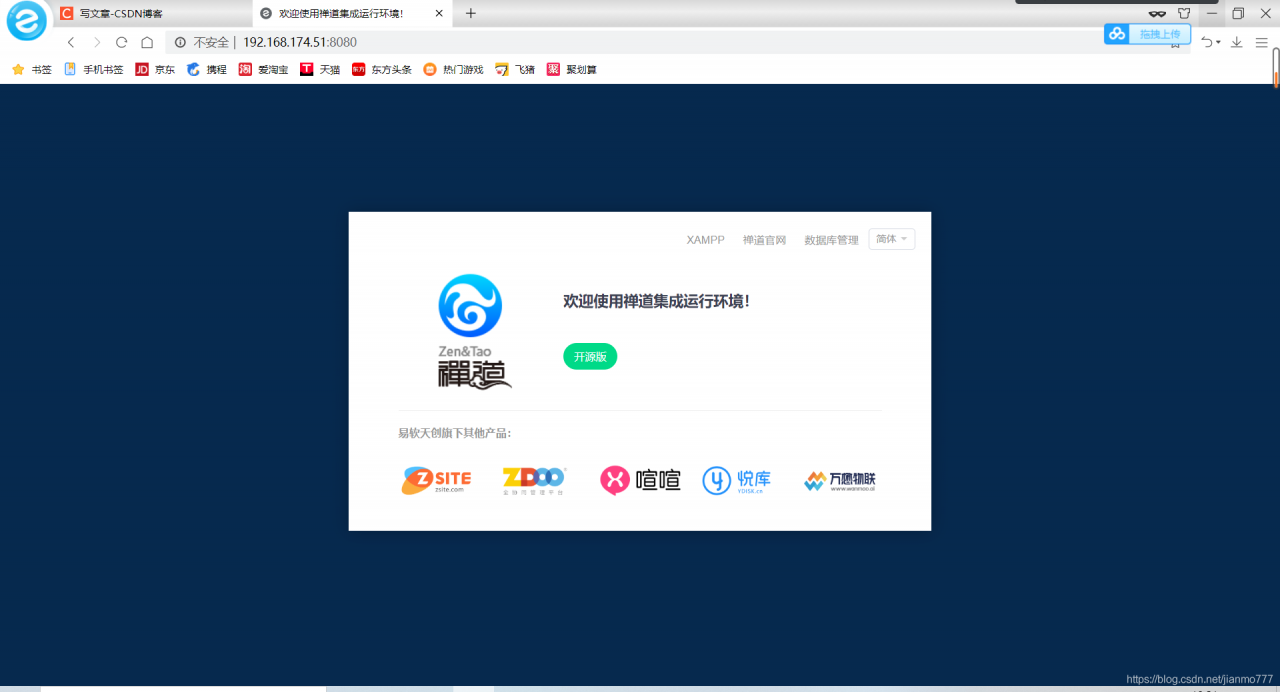This screenshot has height=692, width=1280.
Task: Switch to the 写文章-CSDN博客 tab
Action: pos(150,14)
